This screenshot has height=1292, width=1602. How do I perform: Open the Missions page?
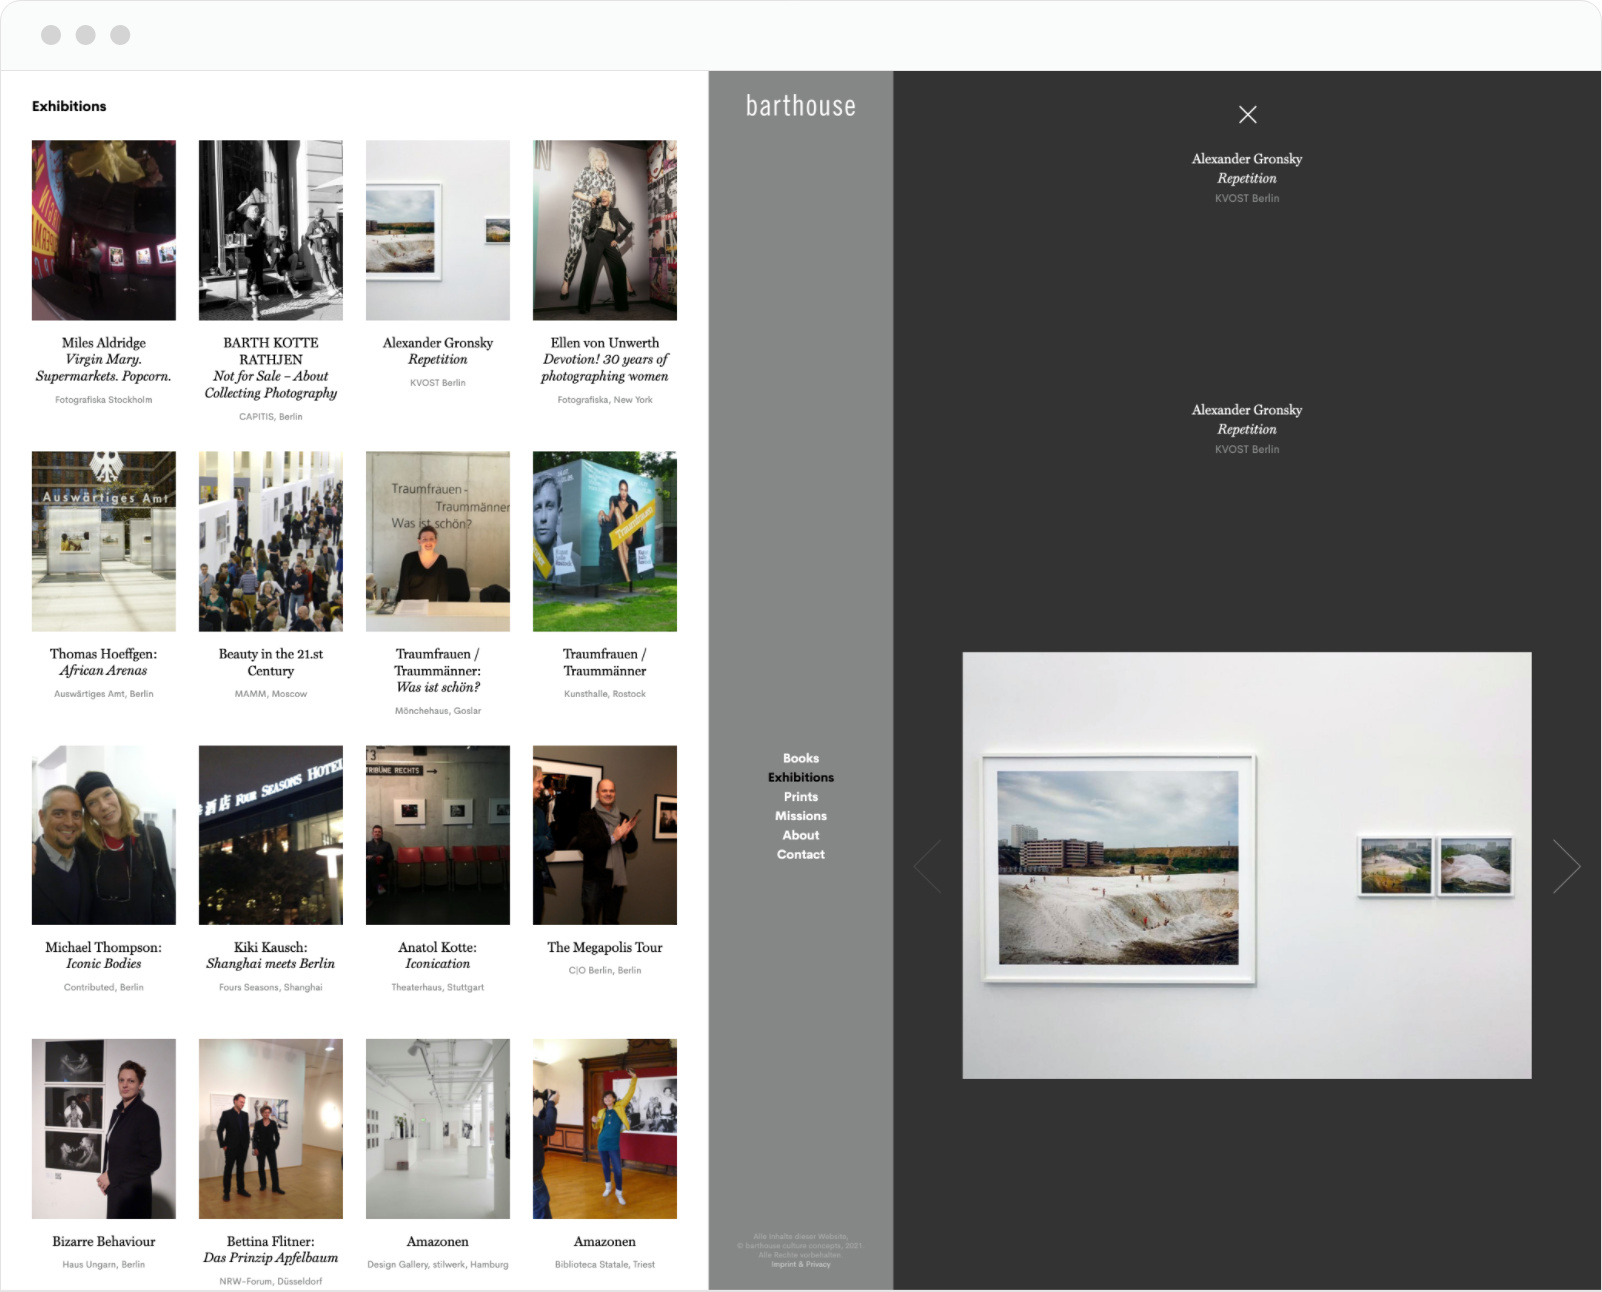pos(801,815)
